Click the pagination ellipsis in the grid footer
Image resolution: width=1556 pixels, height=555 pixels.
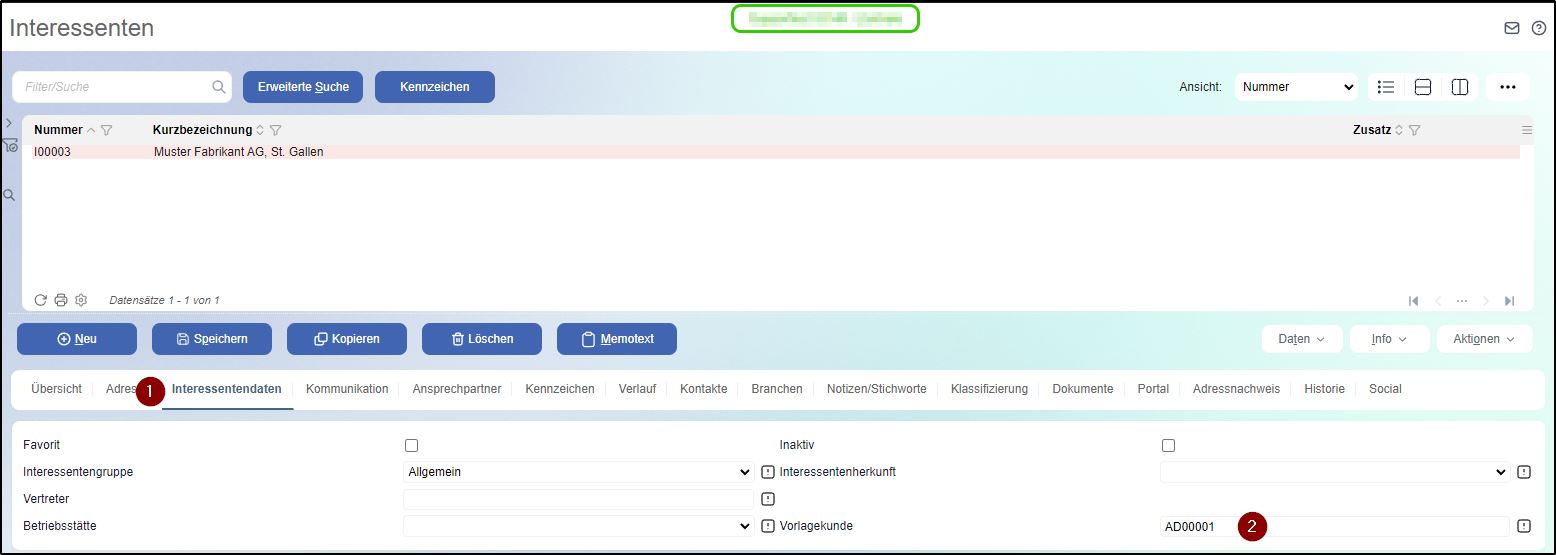pos(1462,301)
